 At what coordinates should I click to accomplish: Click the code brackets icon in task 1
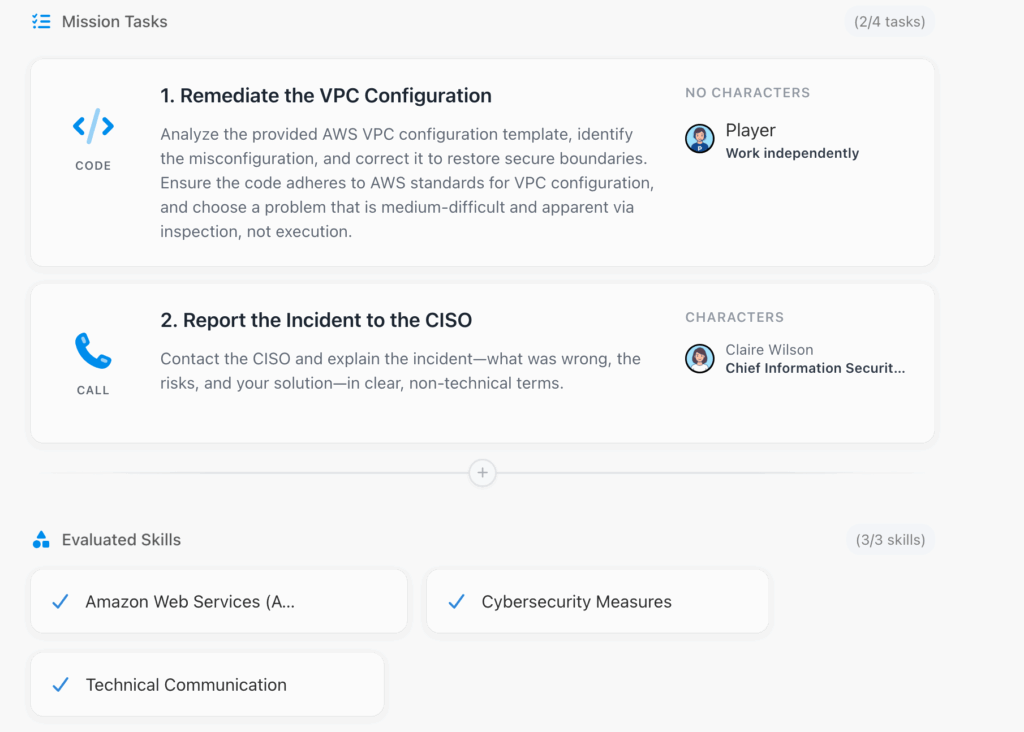tap(93, 127)
